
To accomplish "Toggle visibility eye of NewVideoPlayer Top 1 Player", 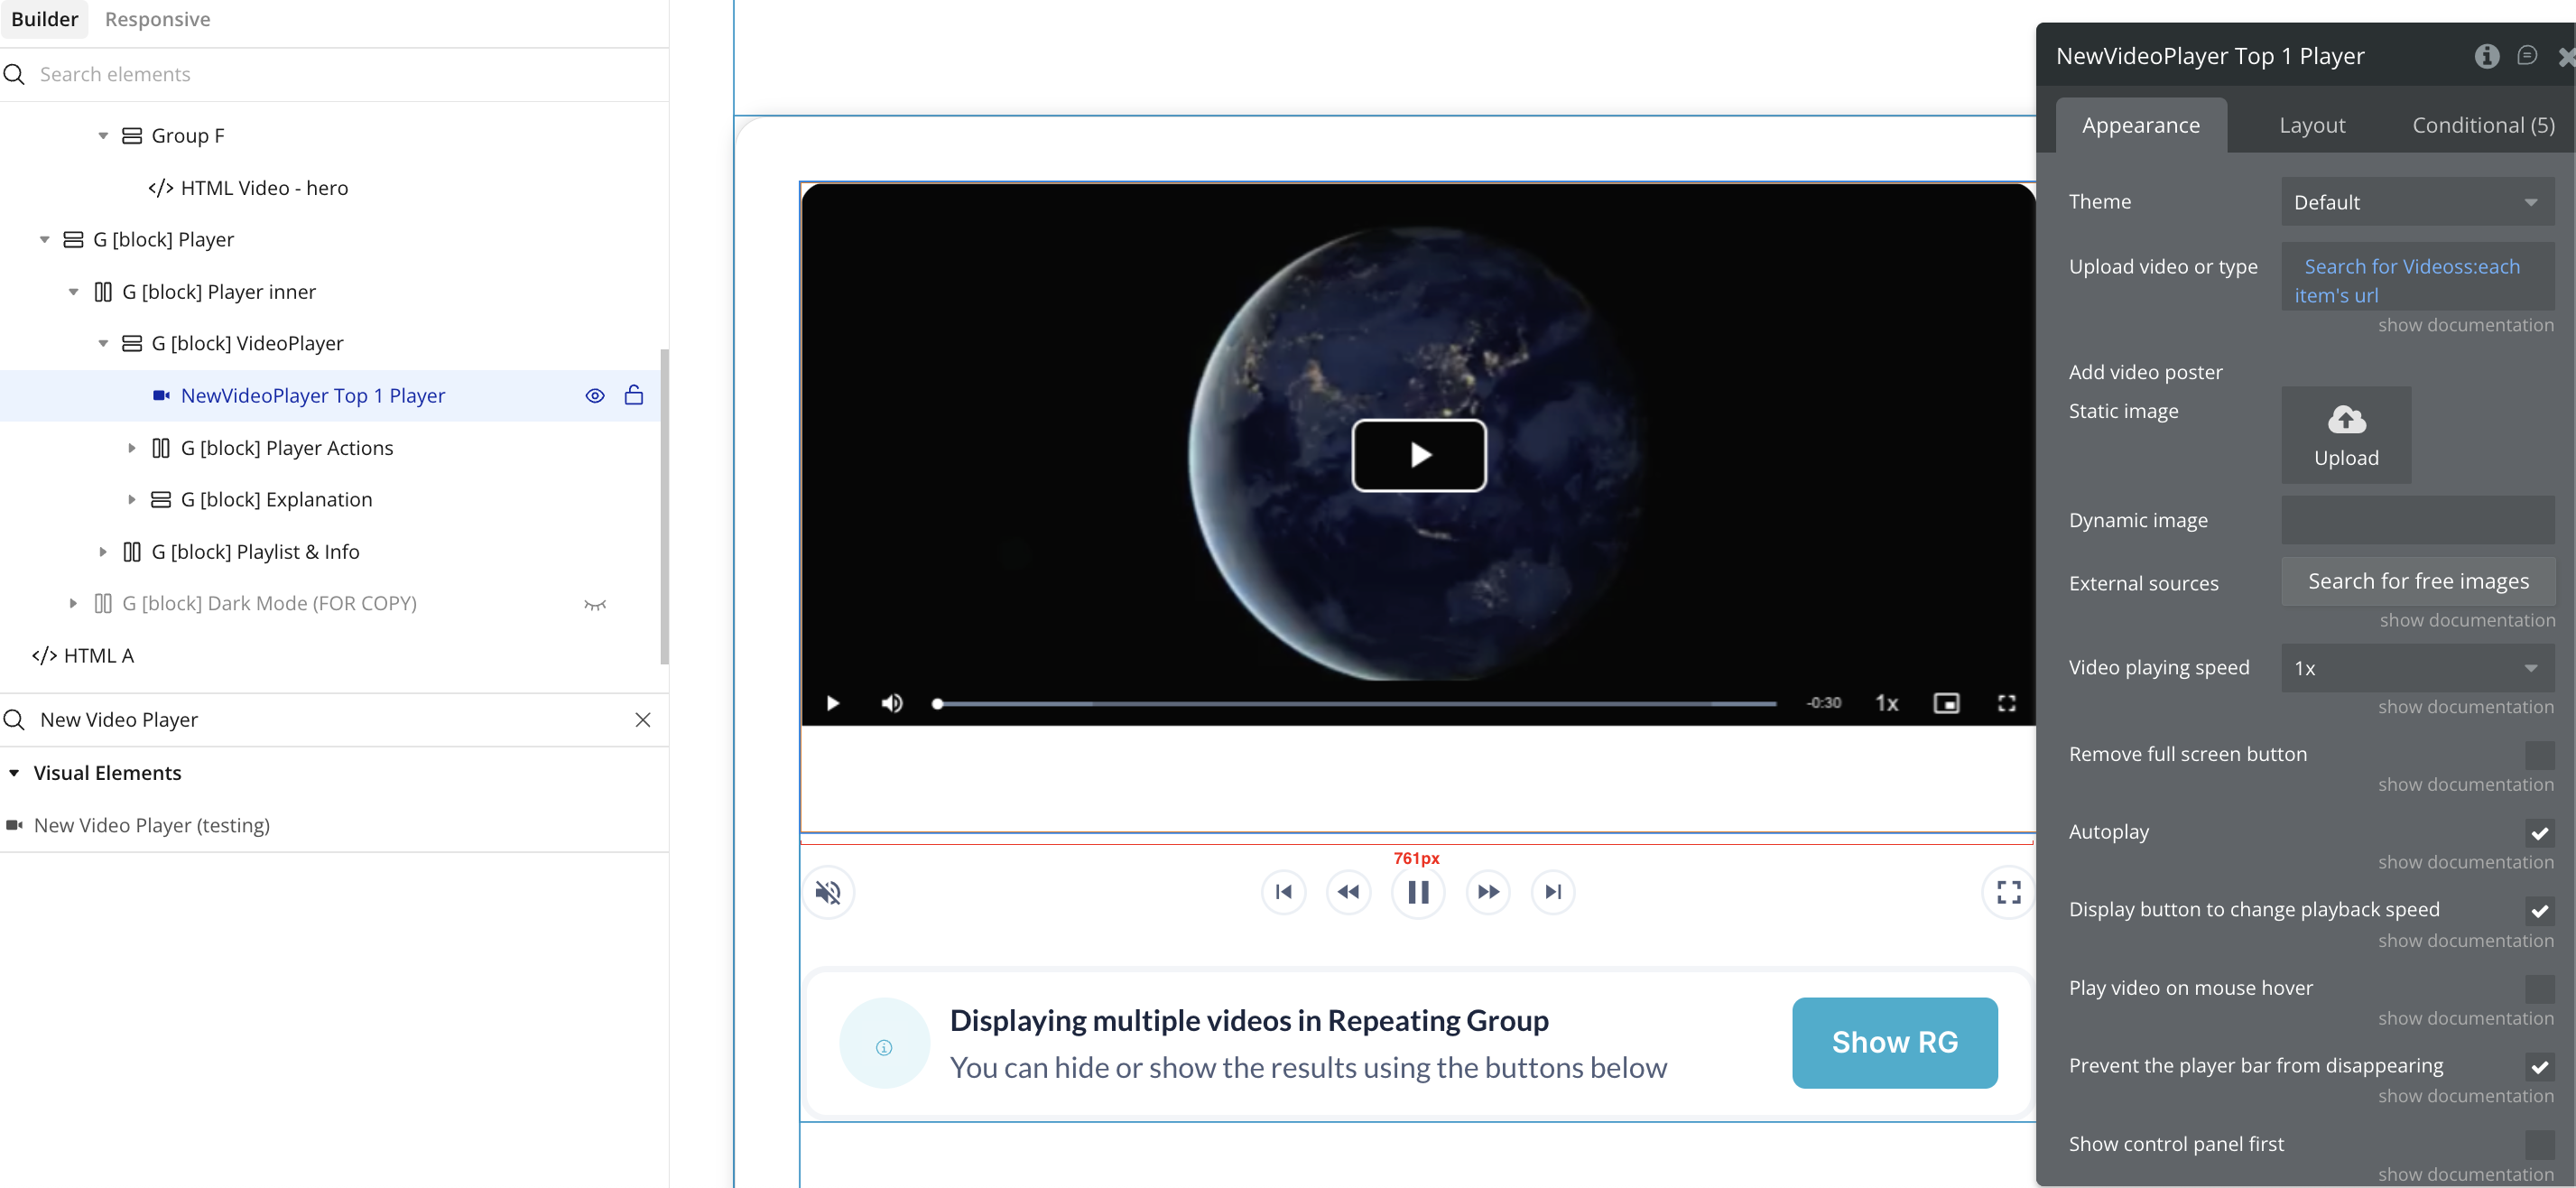I will tap(594, 395).
